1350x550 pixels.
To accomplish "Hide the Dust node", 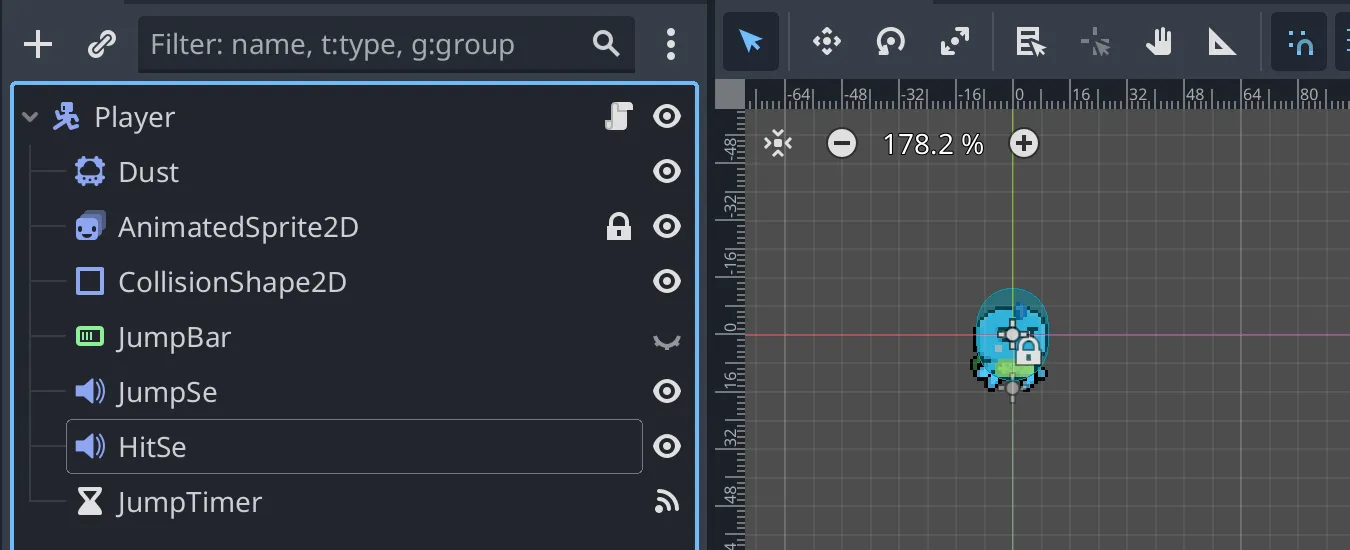I will click(666, 172).
